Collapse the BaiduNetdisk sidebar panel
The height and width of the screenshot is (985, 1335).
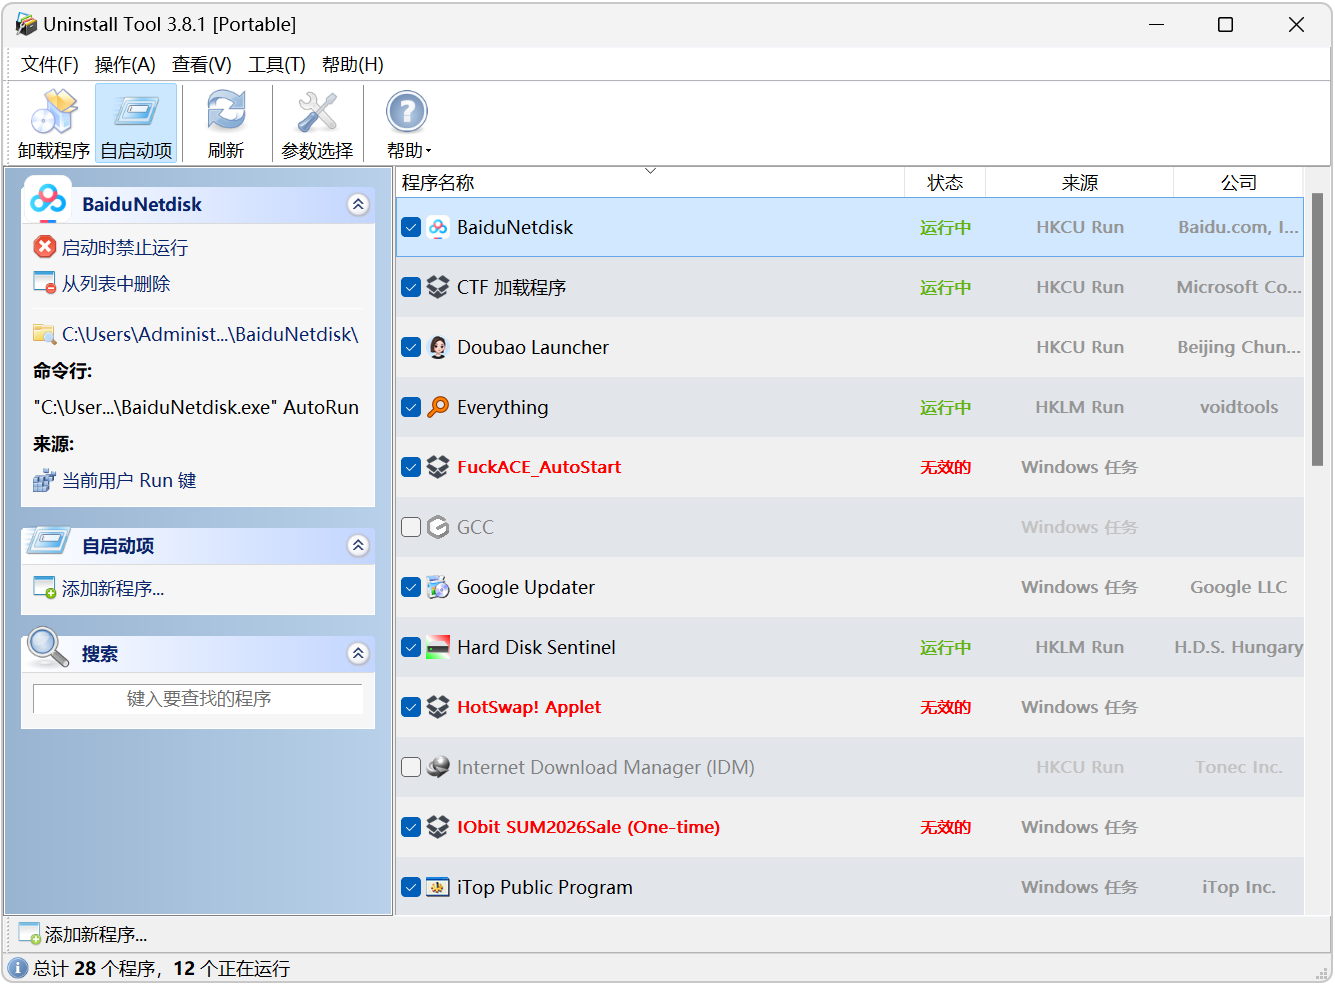click(x=358, y=204)
